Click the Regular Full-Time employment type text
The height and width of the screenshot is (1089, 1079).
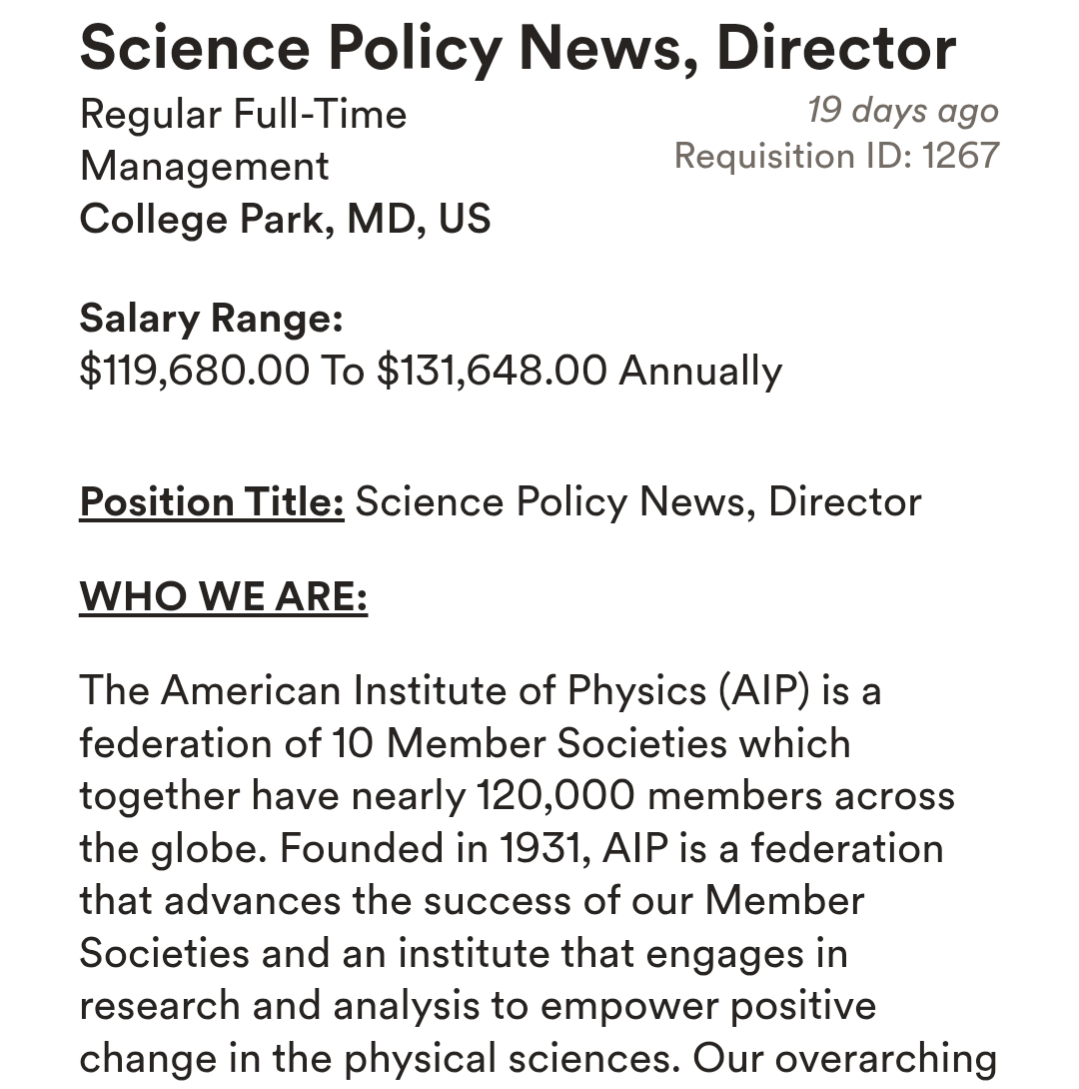[243, 114]
